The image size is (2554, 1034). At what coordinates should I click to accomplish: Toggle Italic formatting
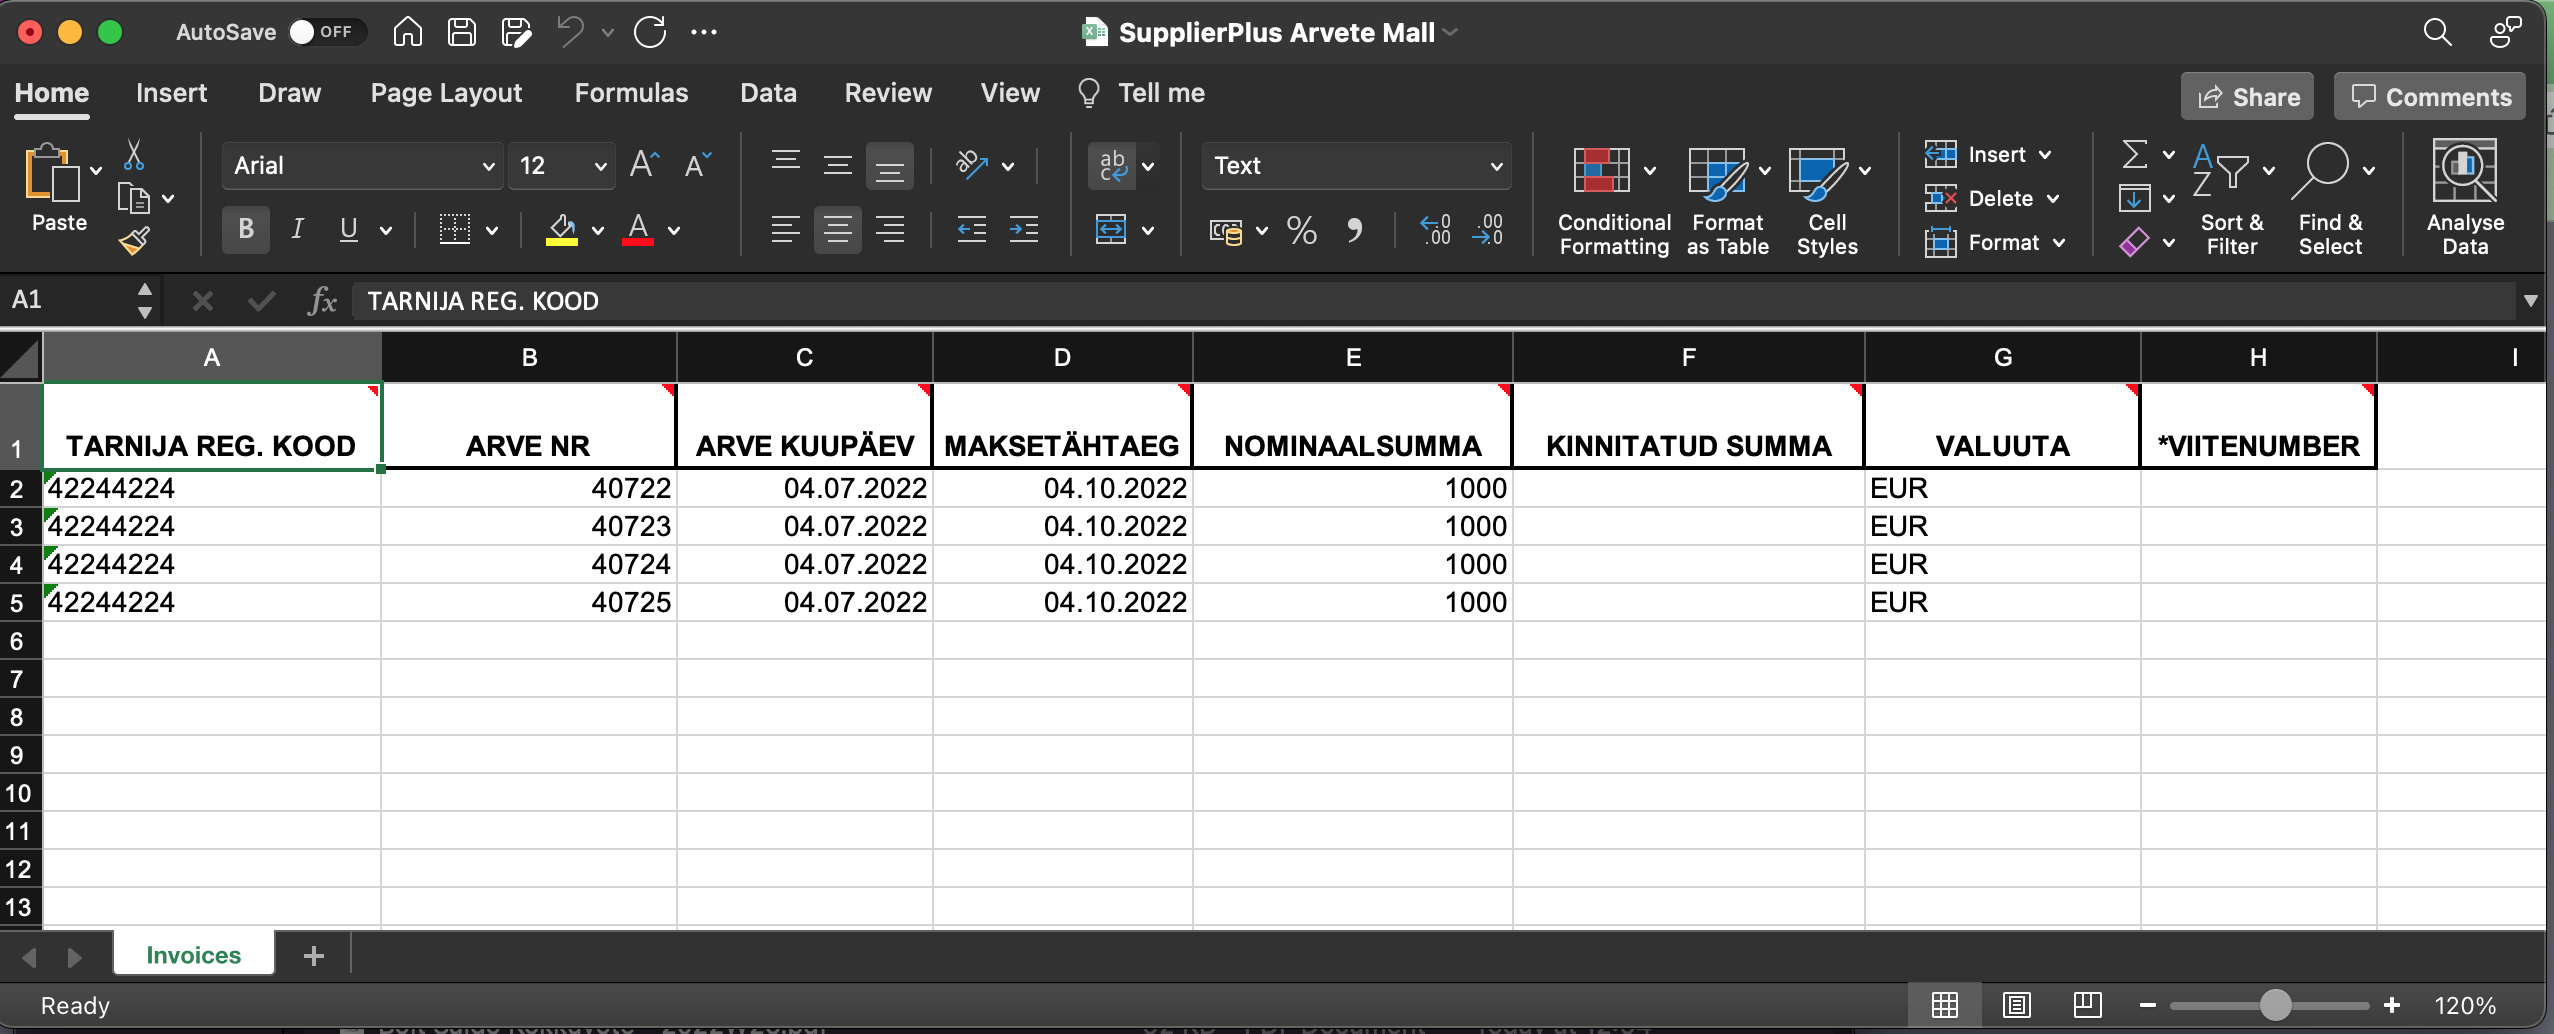tap(297, 230)
